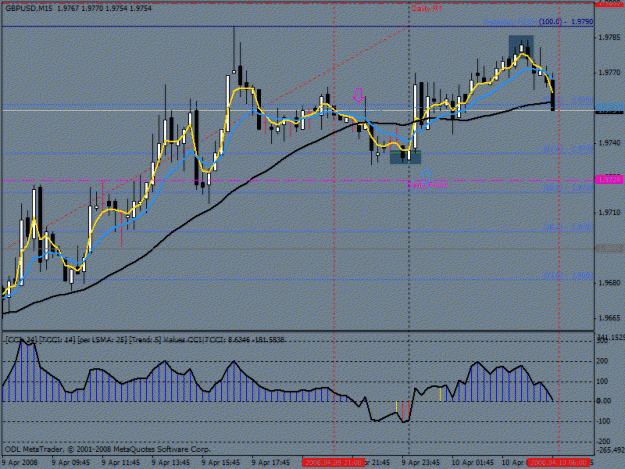This screenshot has width=625, height=469.
Task: Click the CCI/TCCI indicator header text
Action: point(145,339)
